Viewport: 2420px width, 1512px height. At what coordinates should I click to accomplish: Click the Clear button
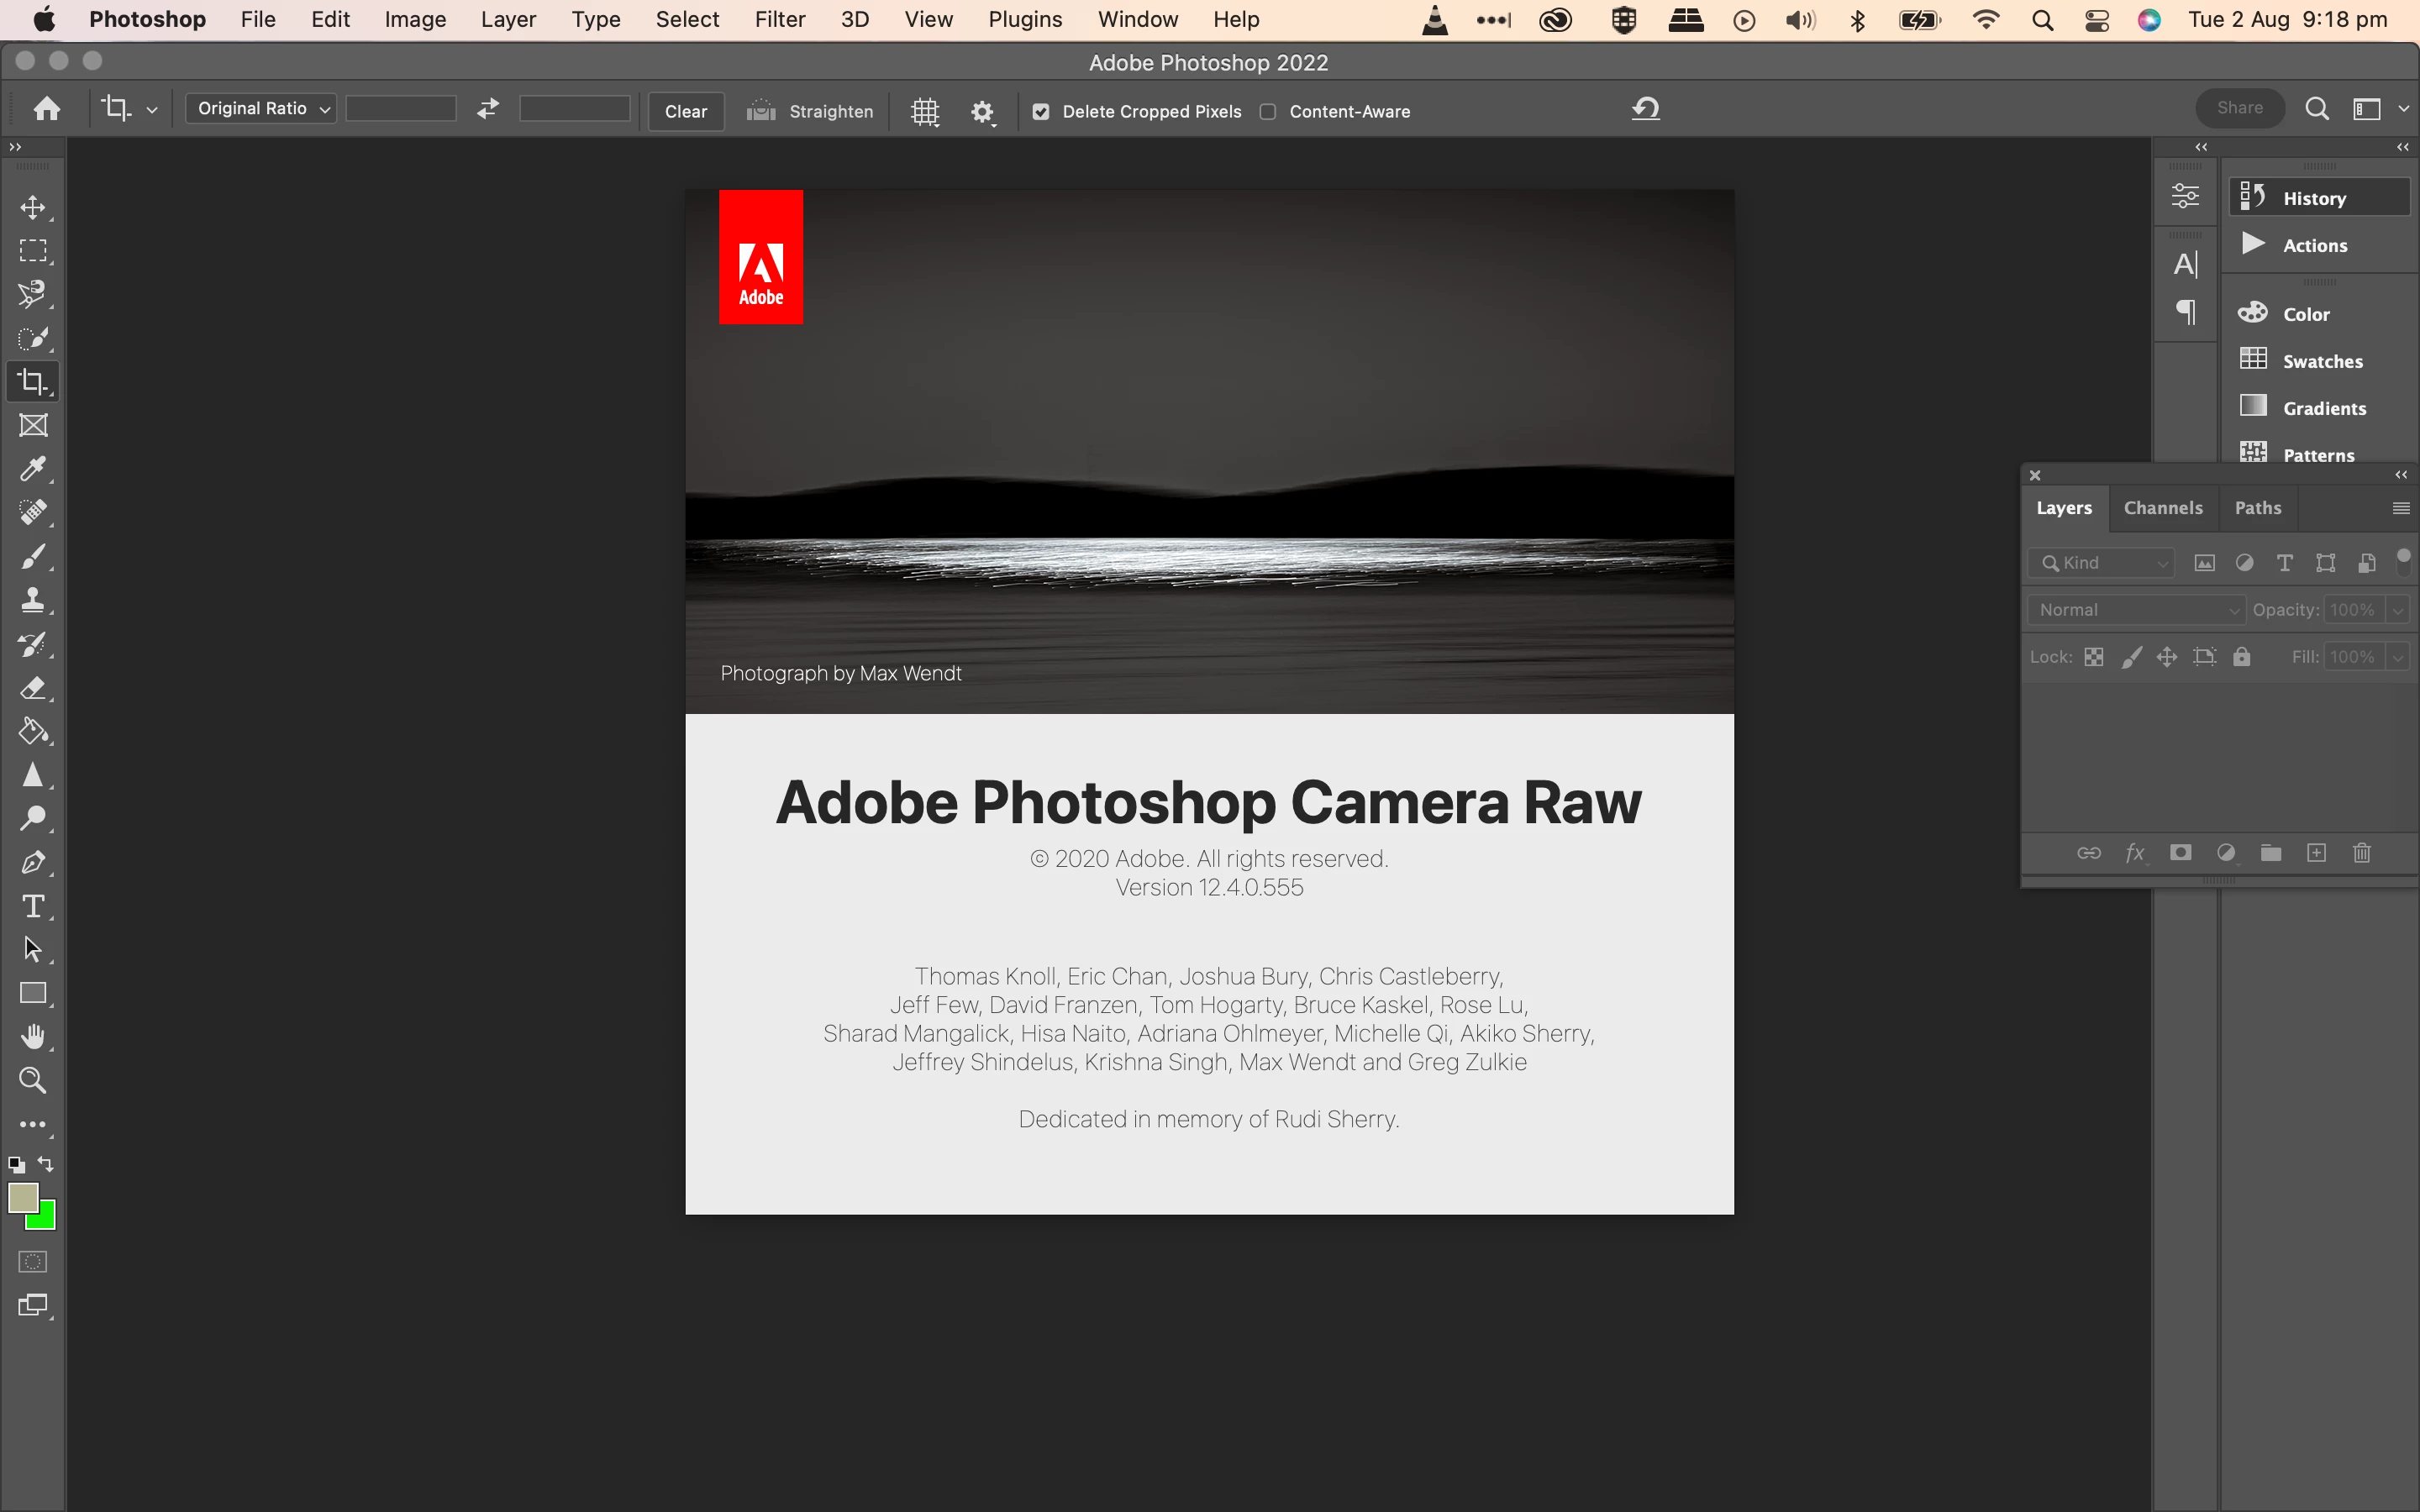(x=686, y=111)
